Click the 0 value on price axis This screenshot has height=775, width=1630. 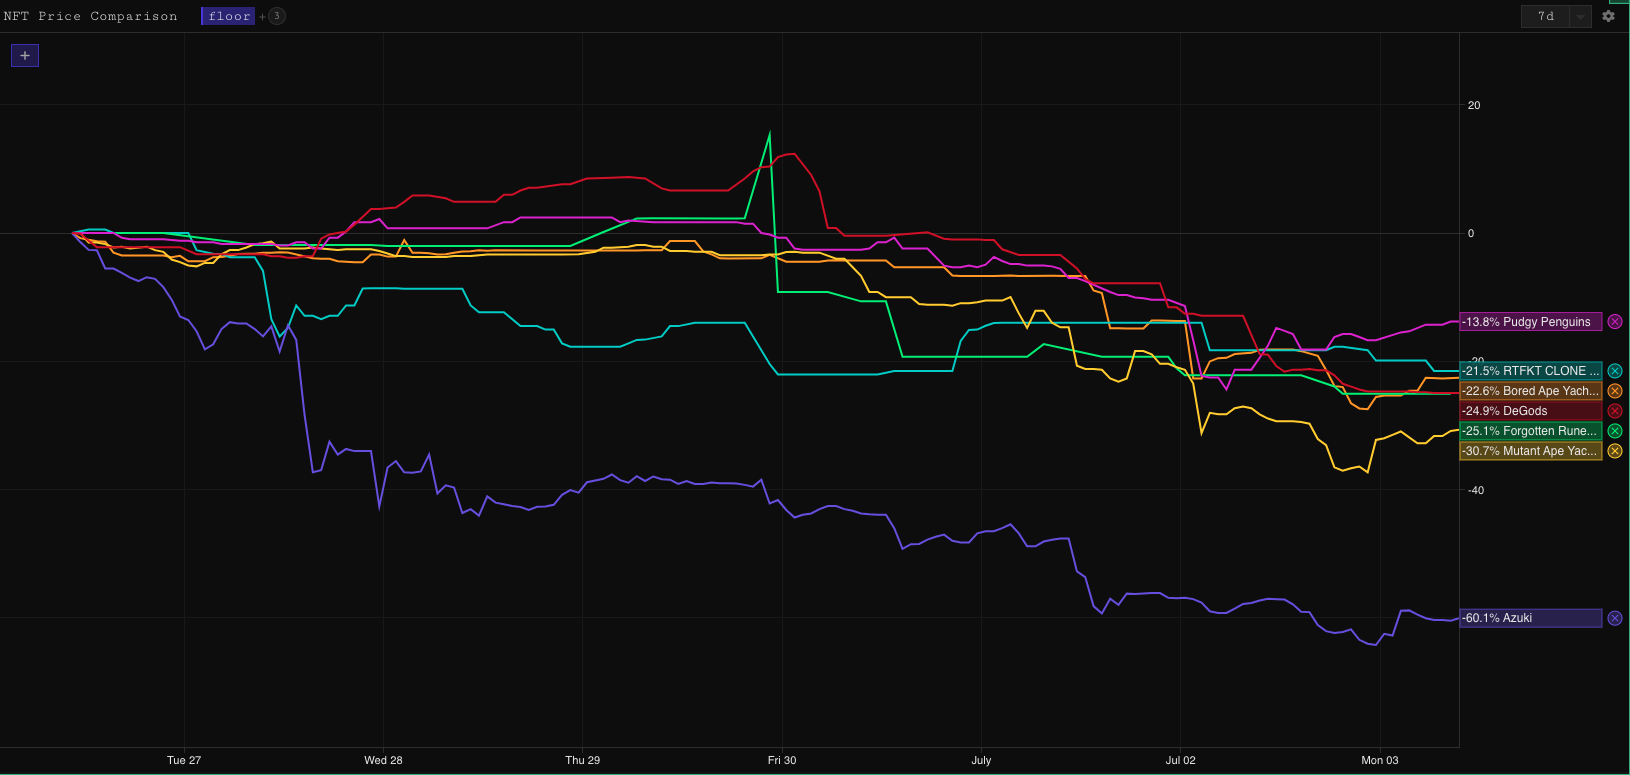coord(1471,233)
